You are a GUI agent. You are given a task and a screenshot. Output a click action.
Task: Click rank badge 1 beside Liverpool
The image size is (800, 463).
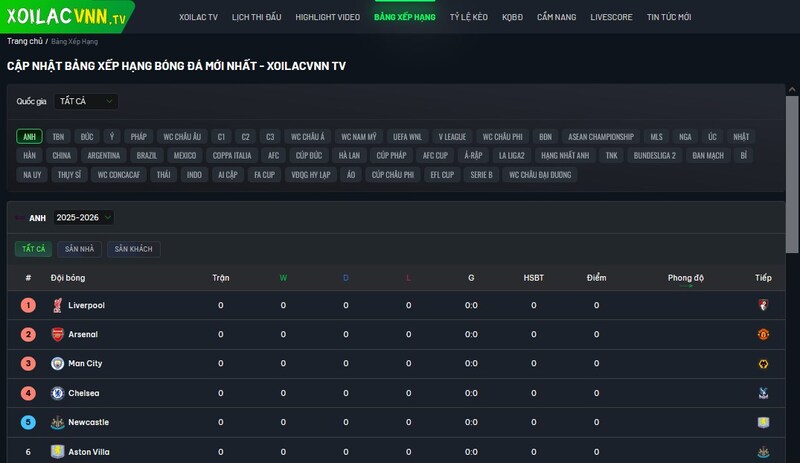pos(28,305)
